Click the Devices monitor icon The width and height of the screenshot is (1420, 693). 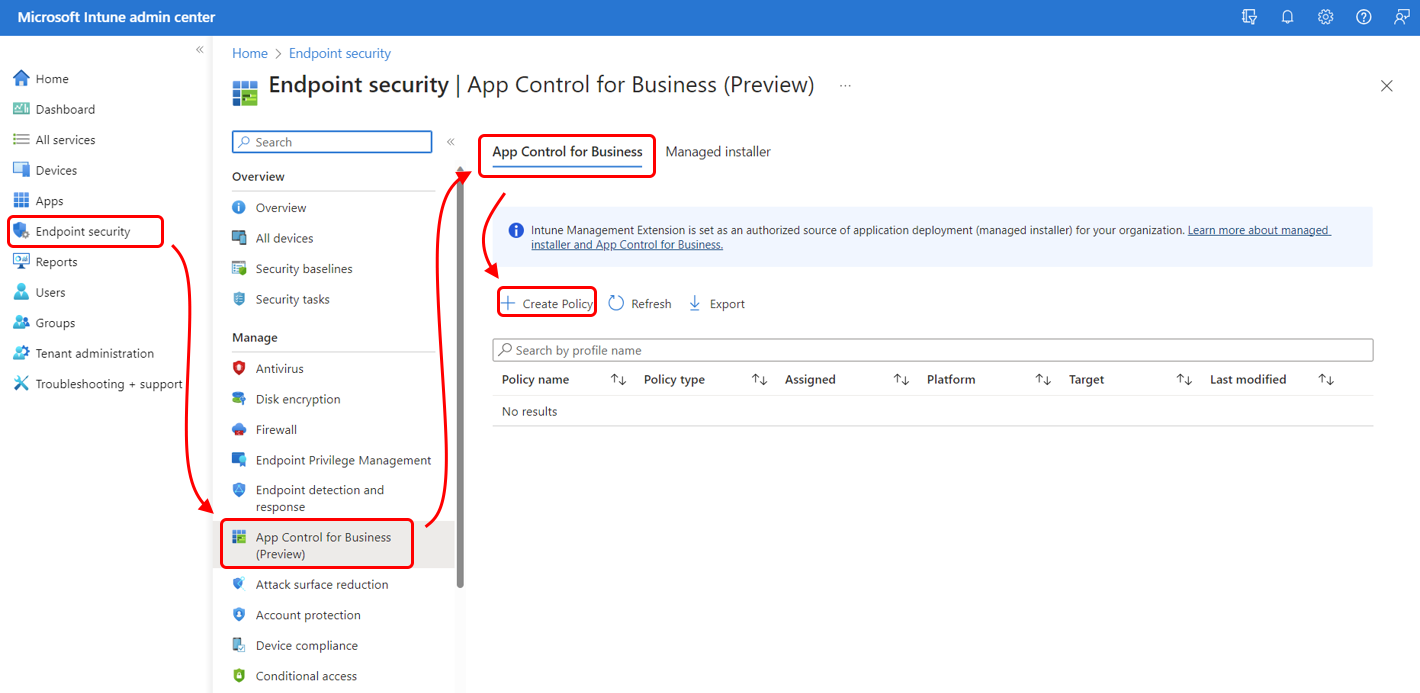tap(21, 170)
